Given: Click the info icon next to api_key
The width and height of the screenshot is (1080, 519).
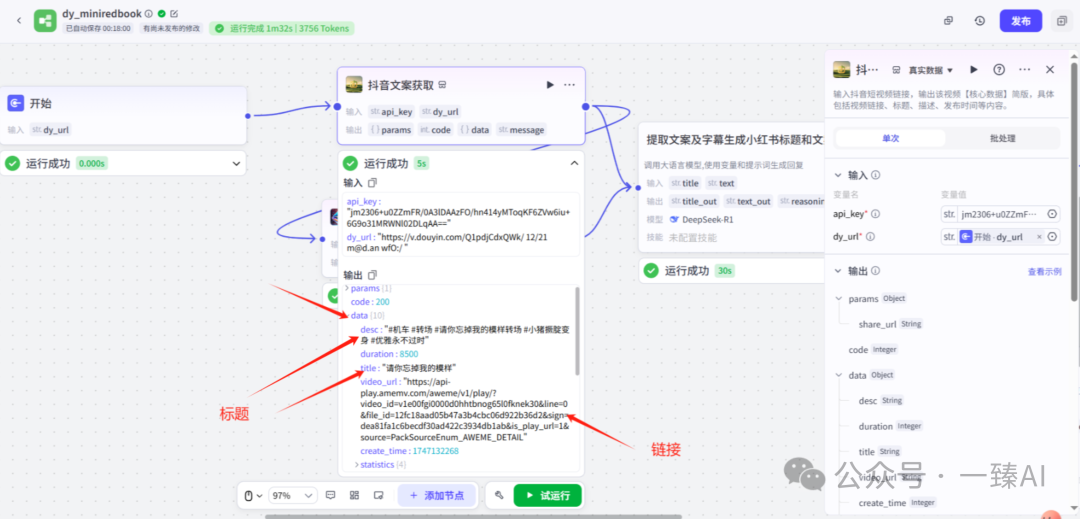Looking at the screenshot, I should coord(873,214).
